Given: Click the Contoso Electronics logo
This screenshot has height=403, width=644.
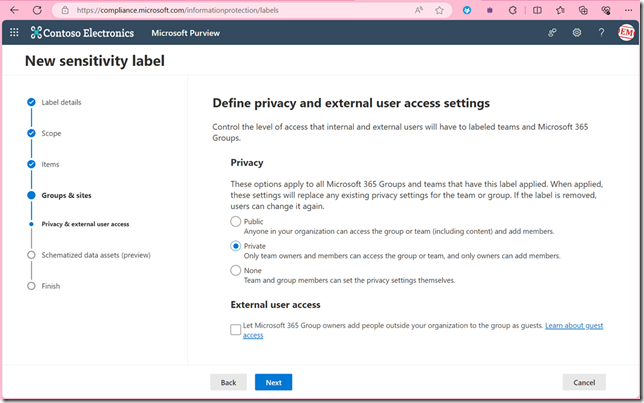Looking at the screenshot, I should (x=82, y=33).
